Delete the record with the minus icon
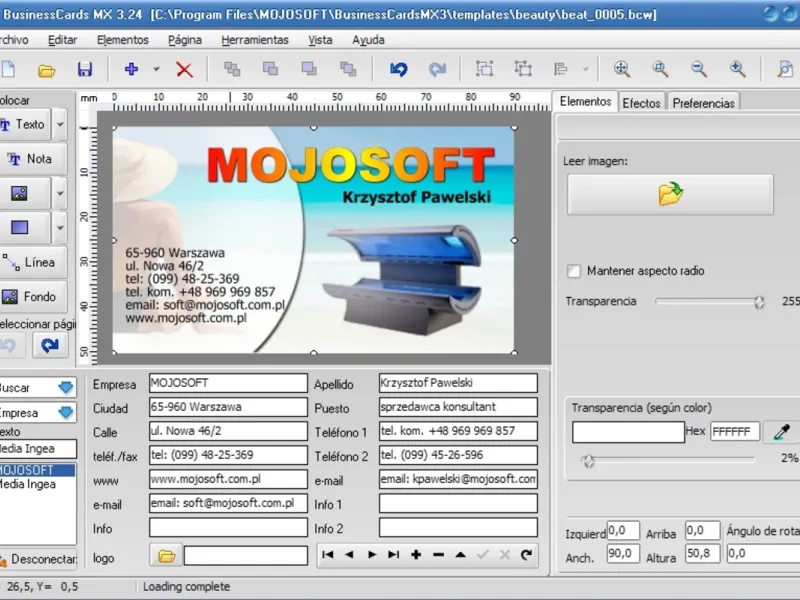 point(438,555)
